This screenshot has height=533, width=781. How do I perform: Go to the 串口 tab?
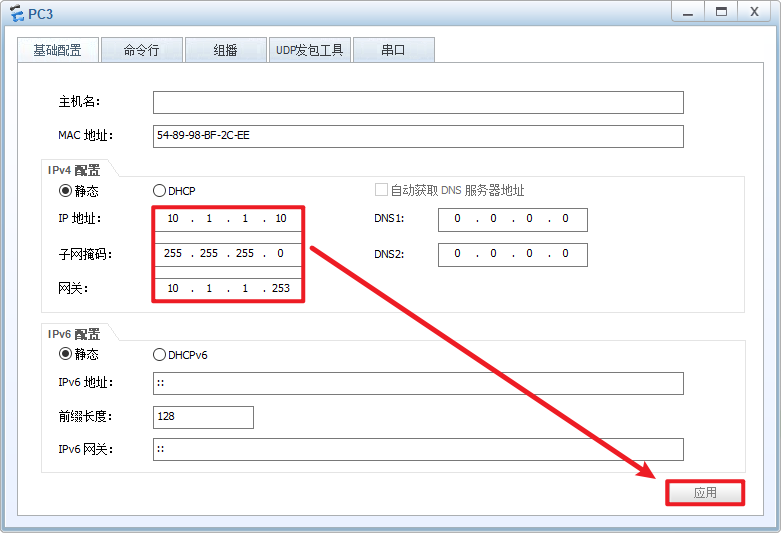tap(393, 50)
